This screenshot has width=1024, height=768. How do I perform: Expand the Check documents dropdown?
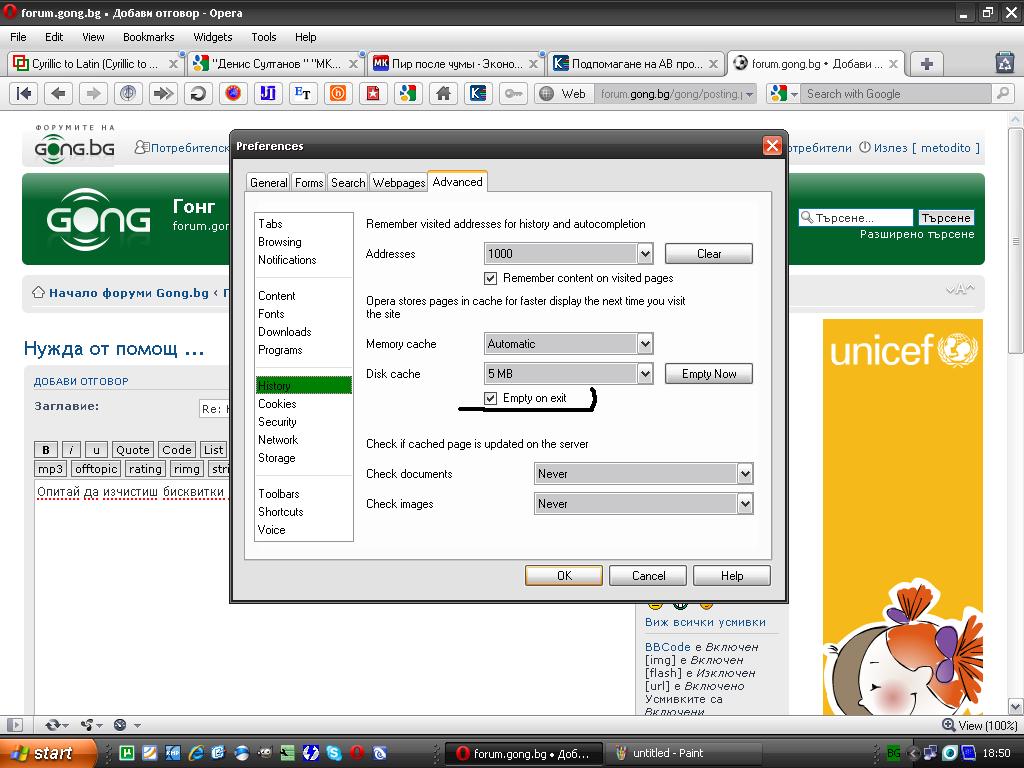(x=744, y=473)
